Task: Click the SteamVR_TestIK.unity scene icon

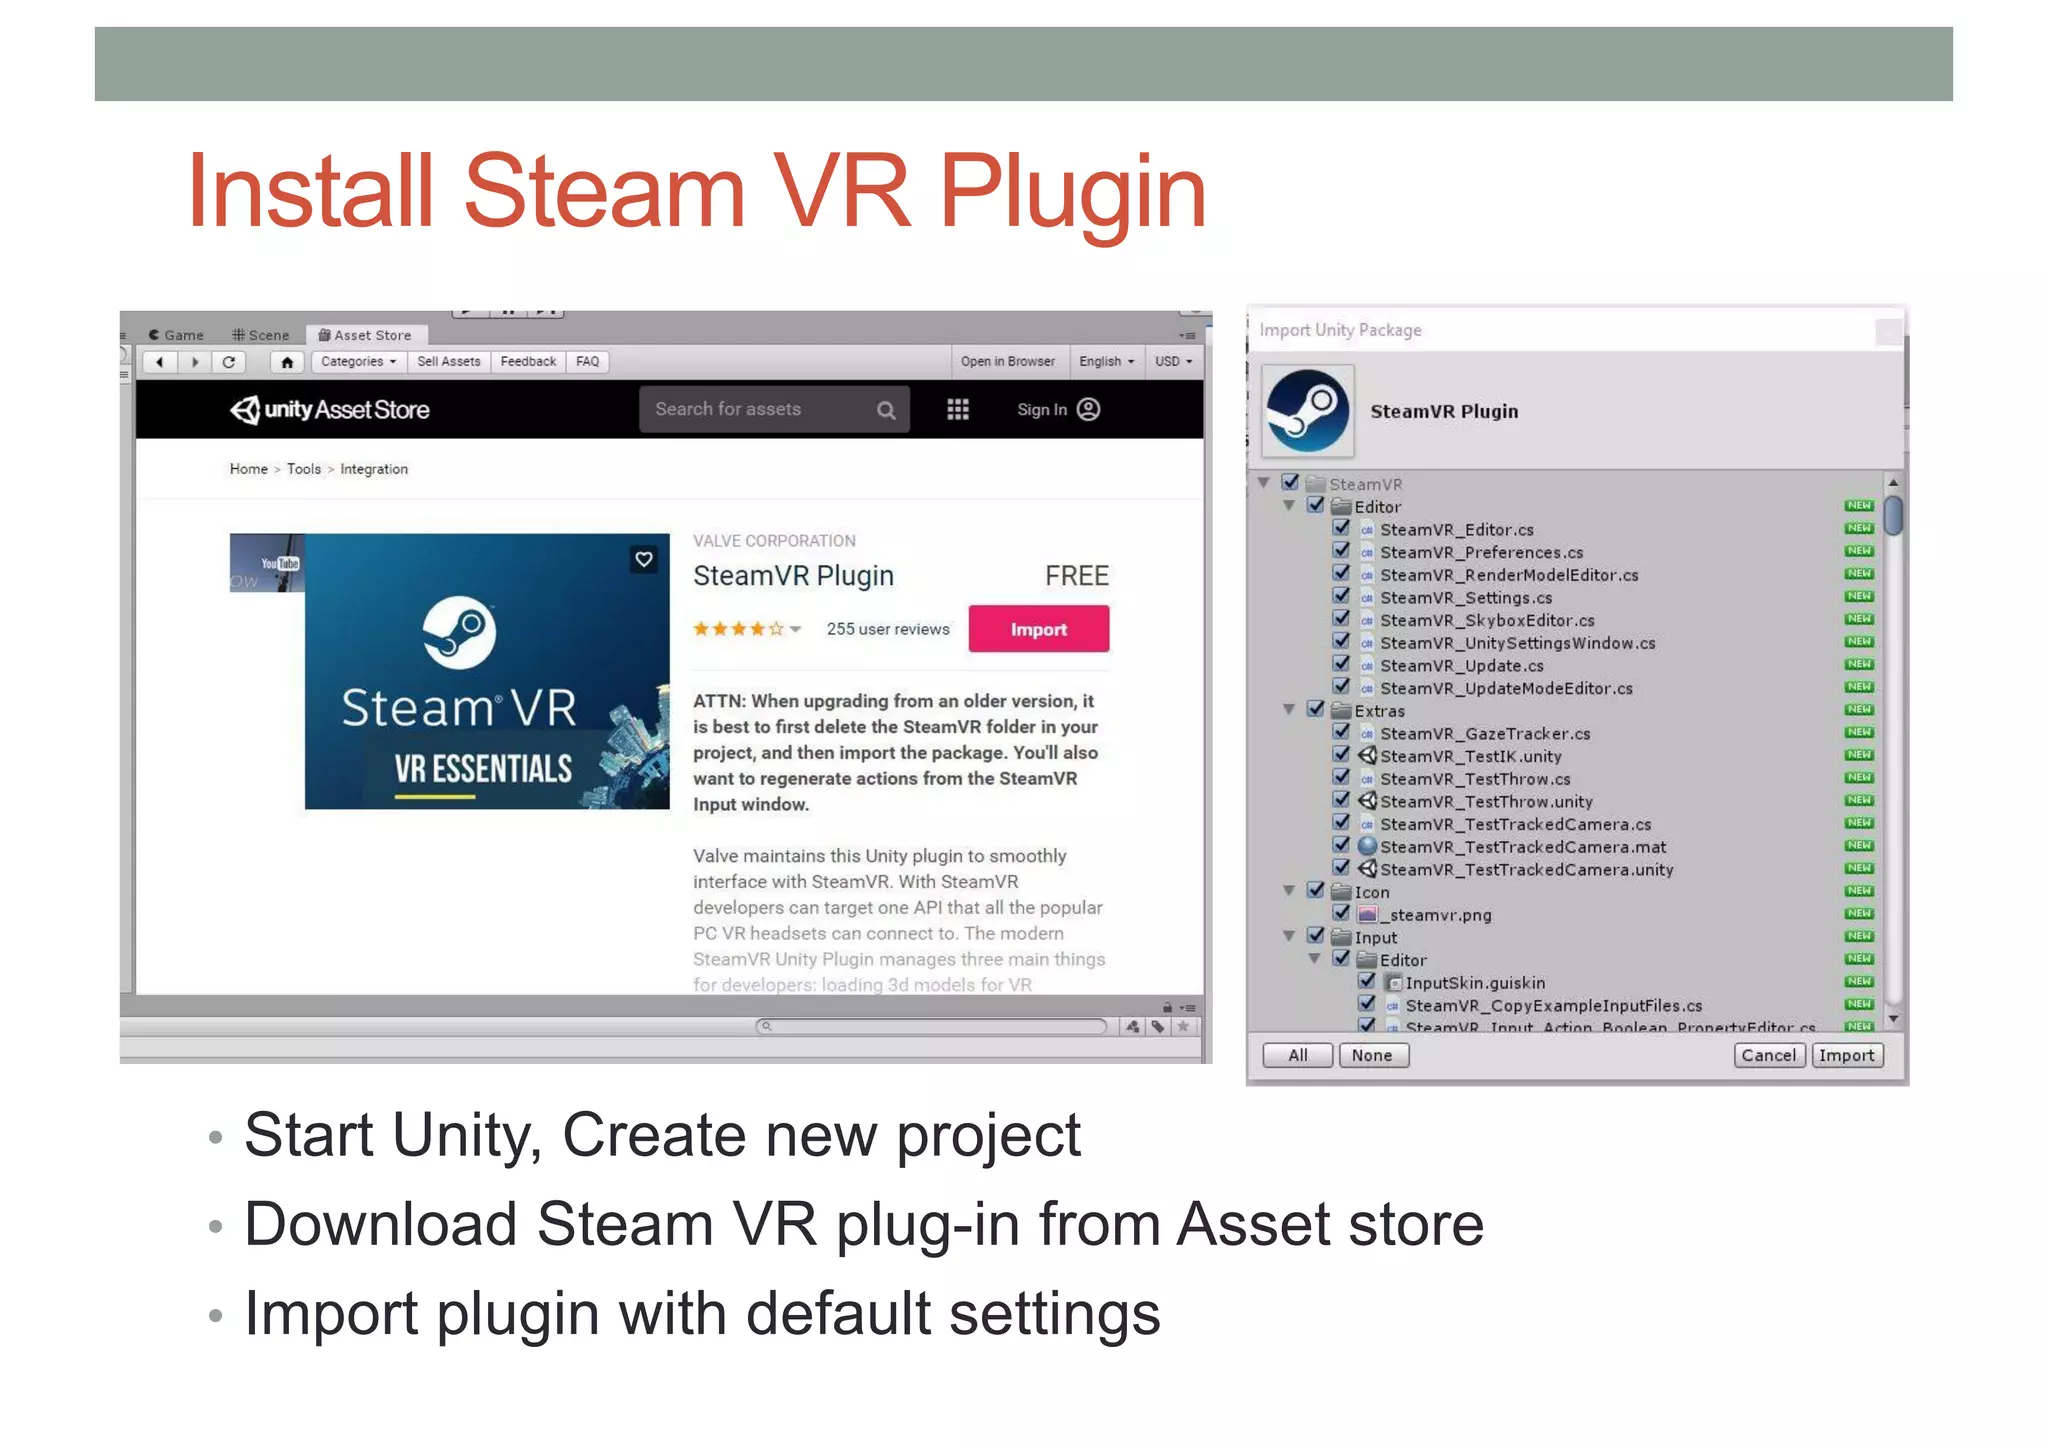Action: tap(1367, 756)
